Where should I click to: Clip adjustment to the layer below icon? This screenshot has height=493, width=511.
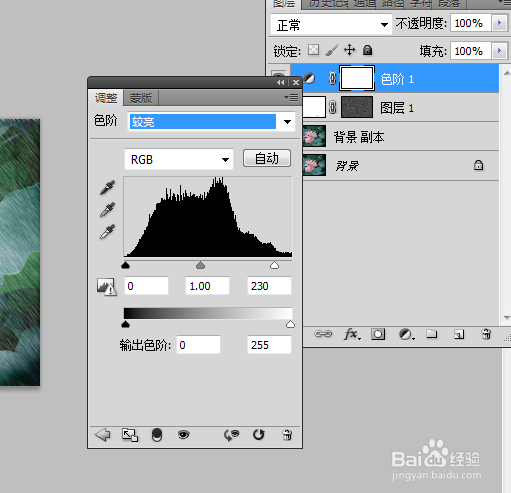click(157, 435)
